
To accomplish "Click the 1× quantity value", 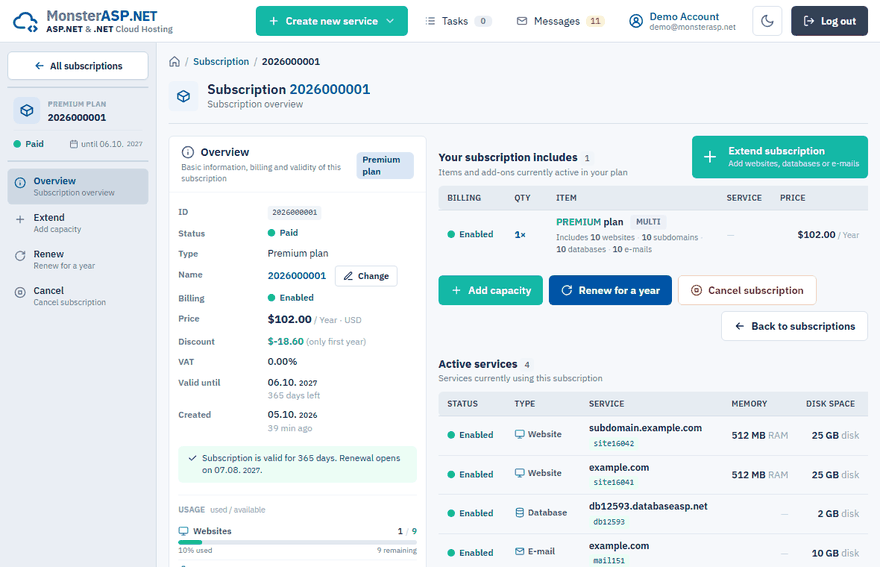I will (x=520, y=235).
